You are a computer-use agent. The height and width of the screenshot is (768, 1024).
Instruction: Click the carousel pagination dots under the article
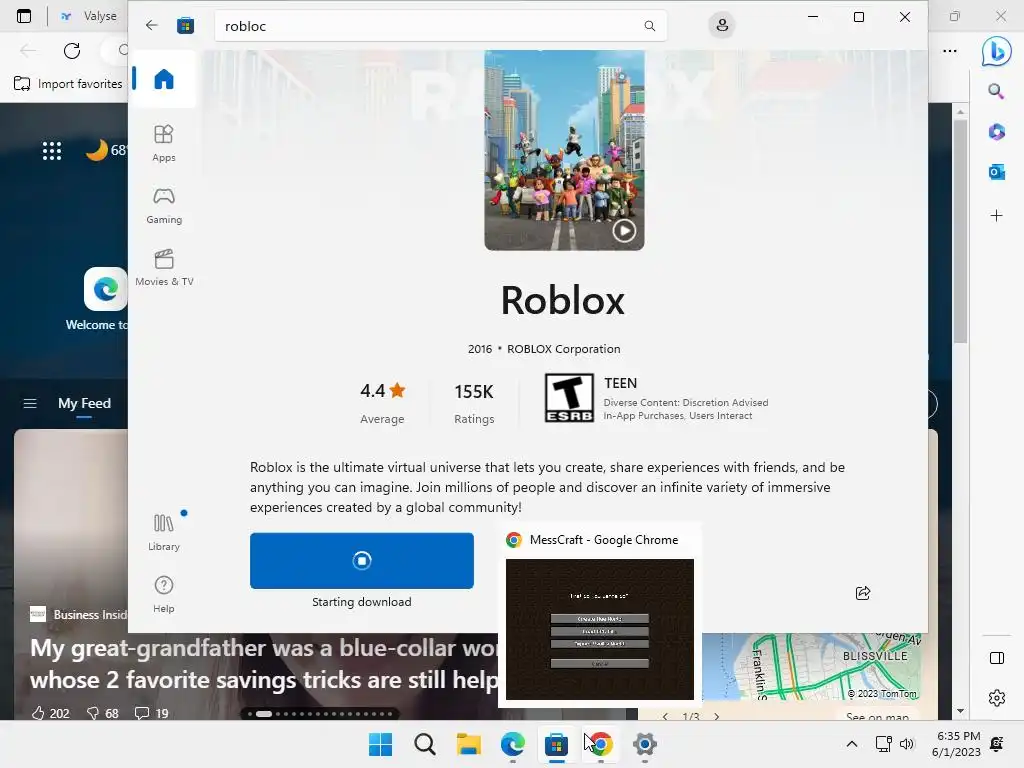(x=319, y=714)
